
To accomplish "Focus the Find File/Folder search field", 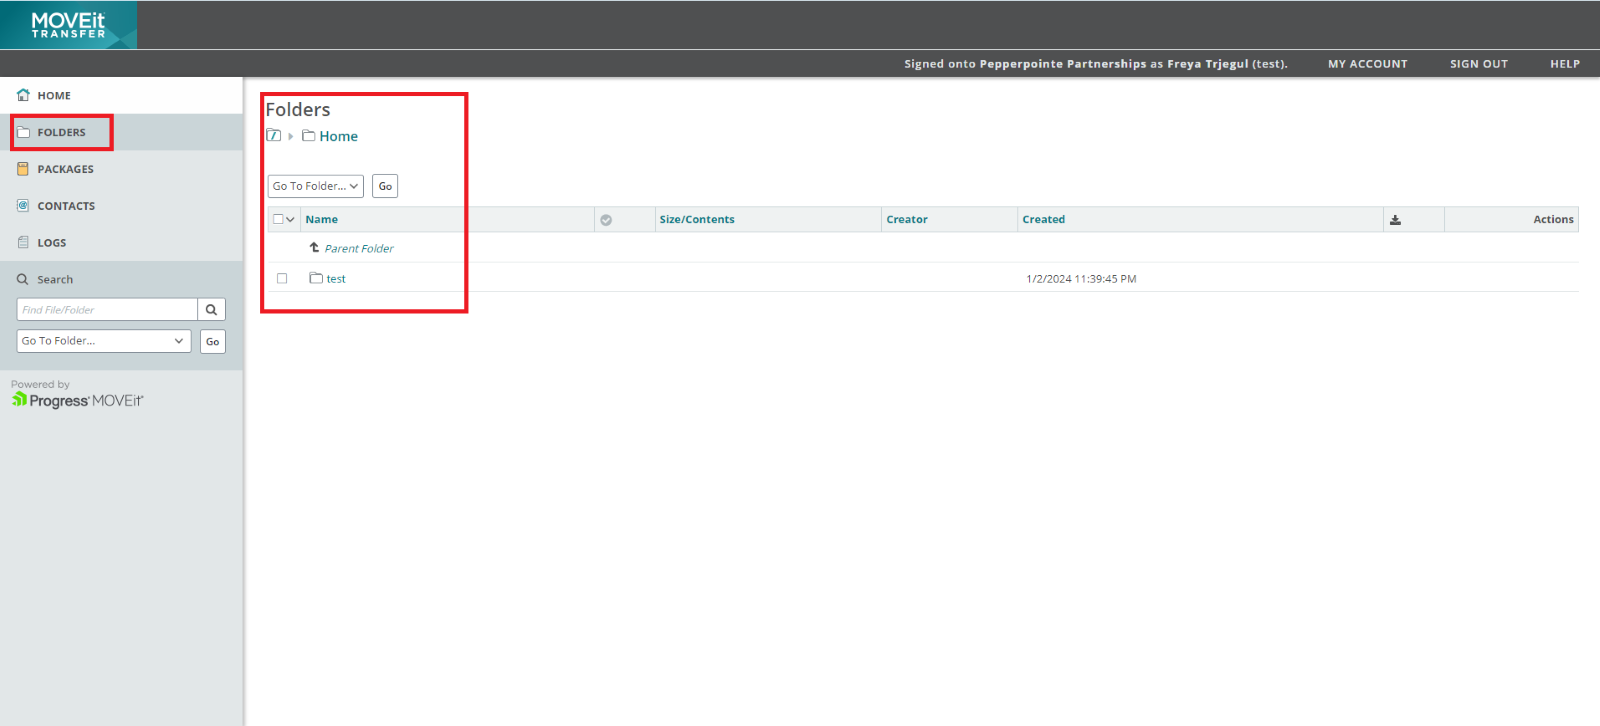I will 107,310.
